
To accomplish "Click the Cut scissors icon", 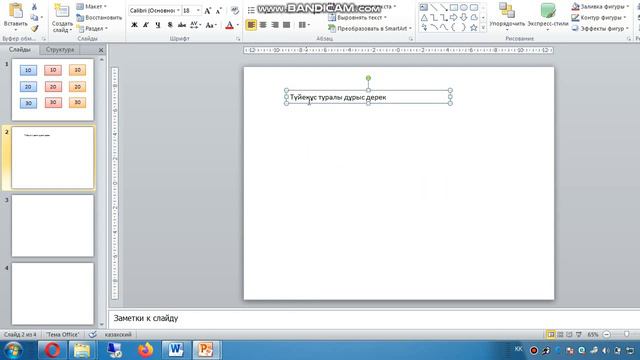I will click(x=34, y=7).
